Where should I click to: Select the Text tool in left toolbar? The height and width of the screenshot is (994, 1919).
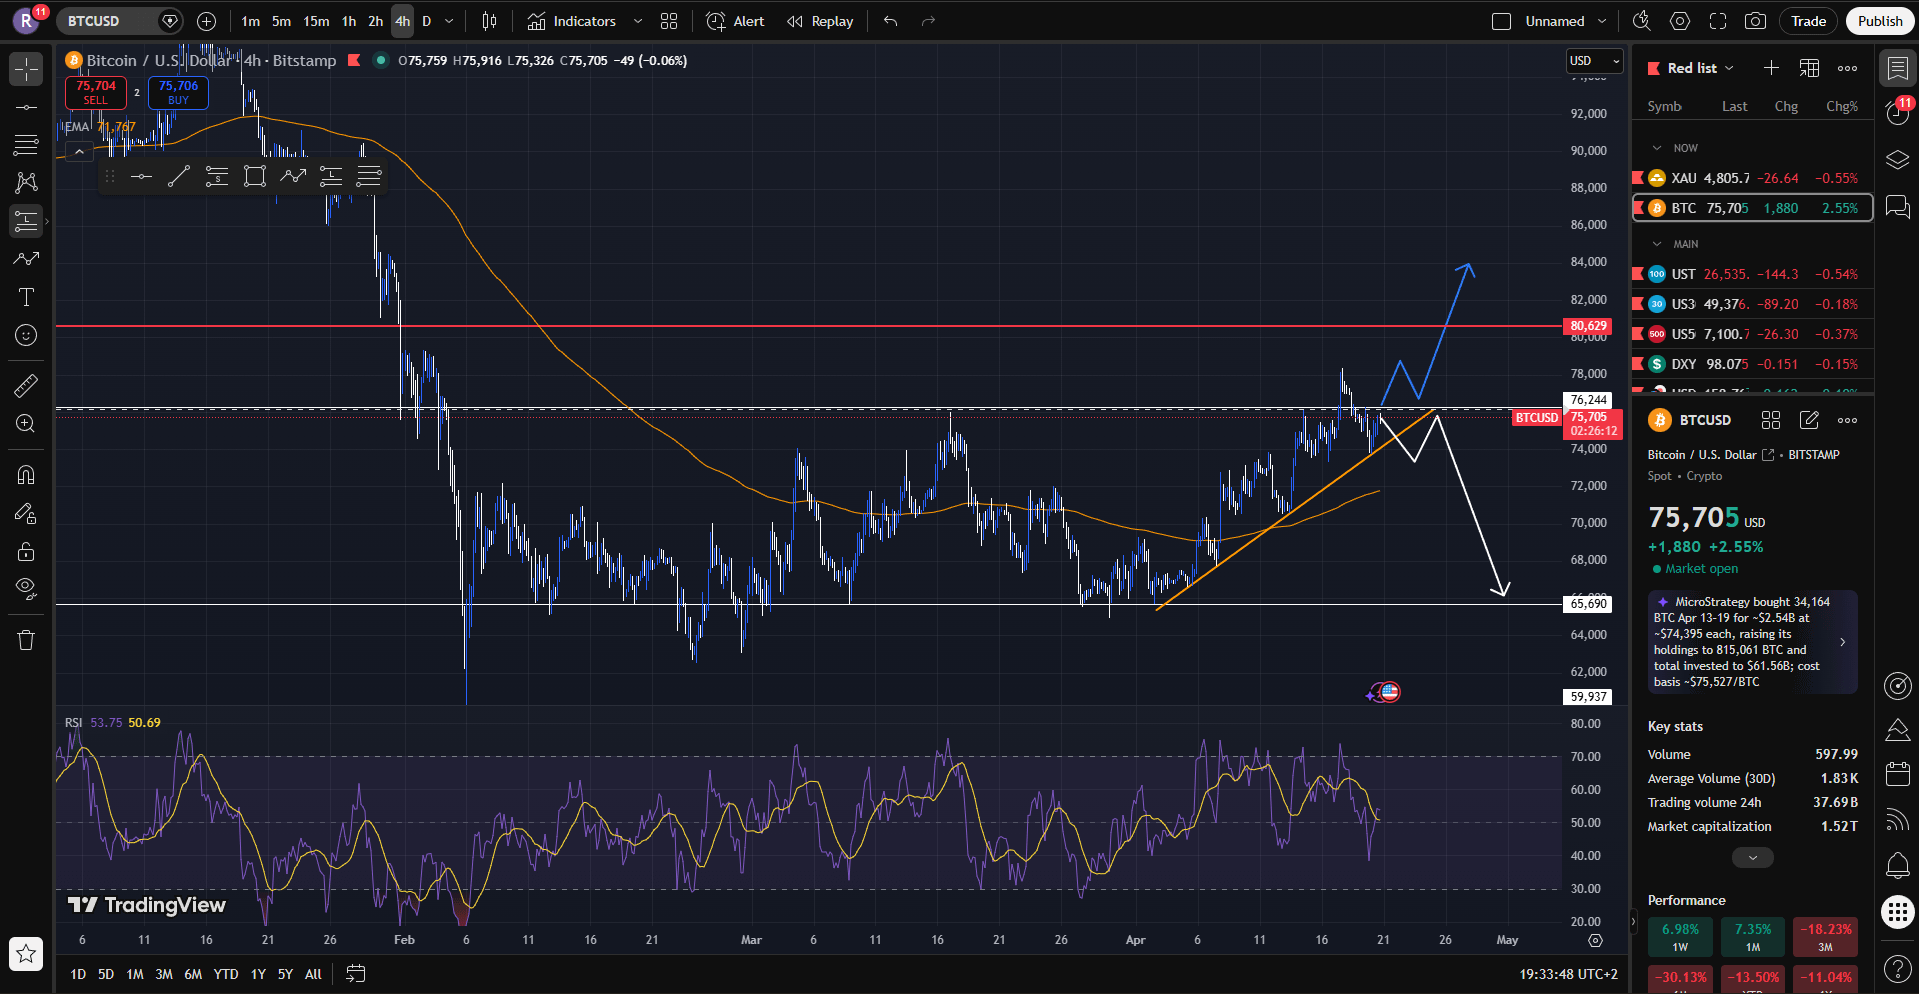point(26,297)
